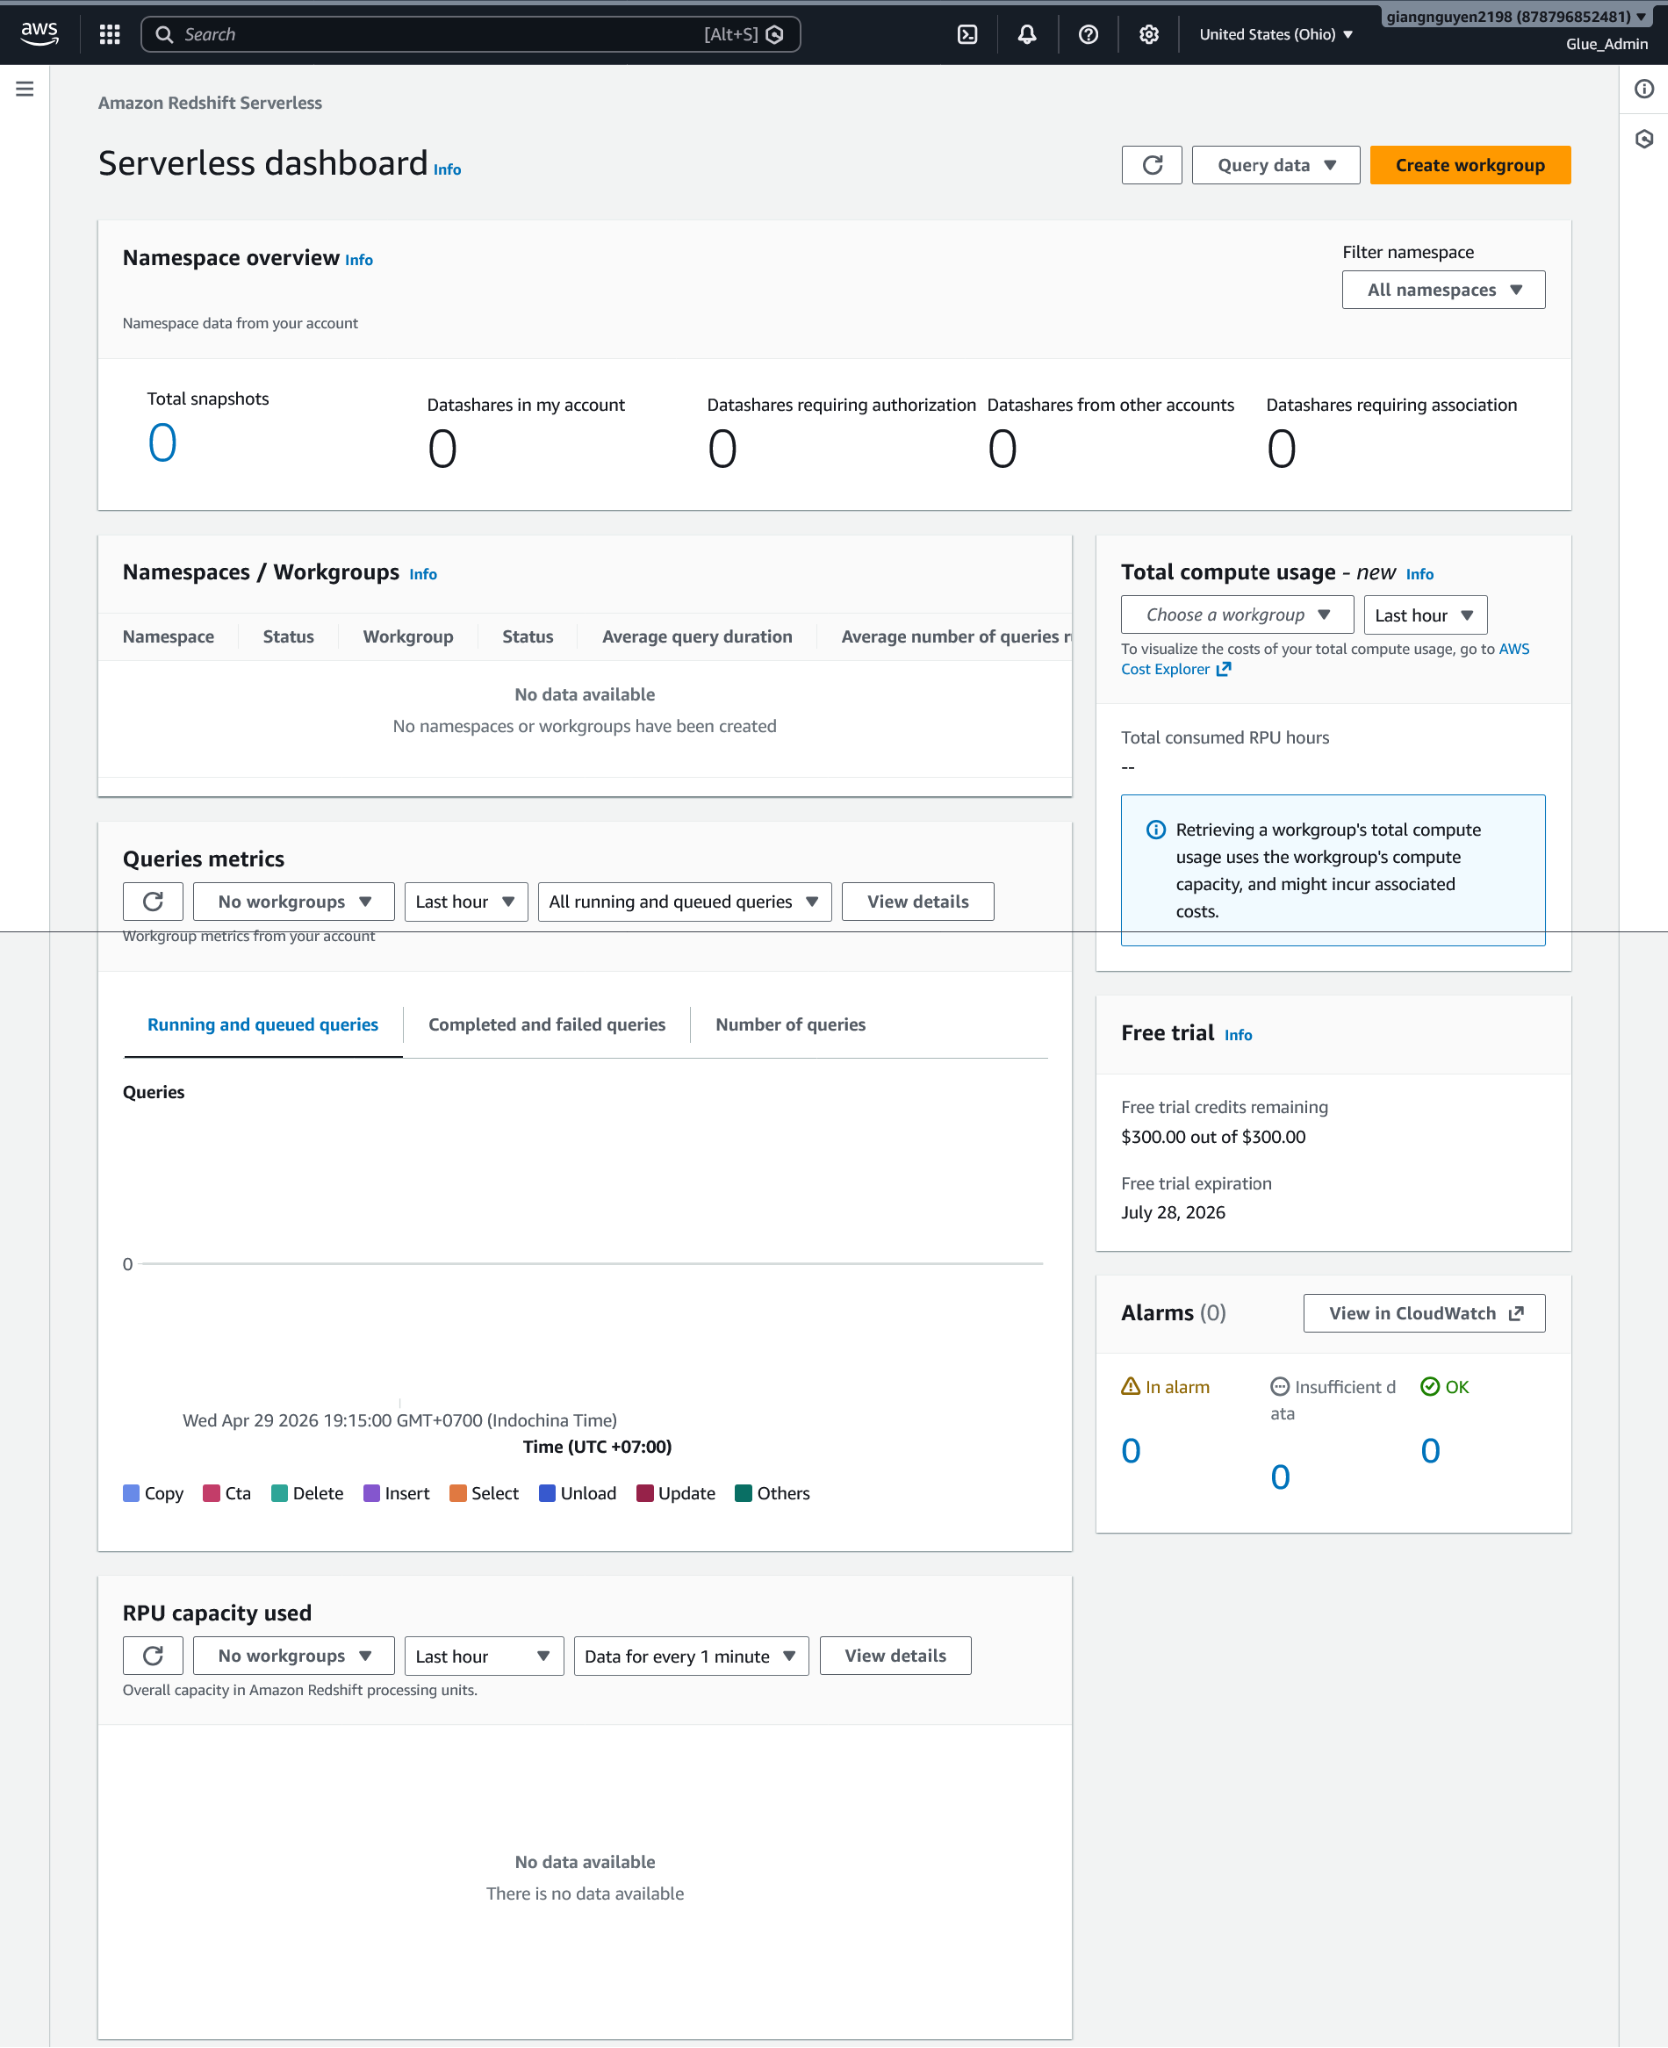Image resolution: width=1668 pixels, height=2048 pixels.
Task: Open the AWS home logo
Action: [39, 34]
